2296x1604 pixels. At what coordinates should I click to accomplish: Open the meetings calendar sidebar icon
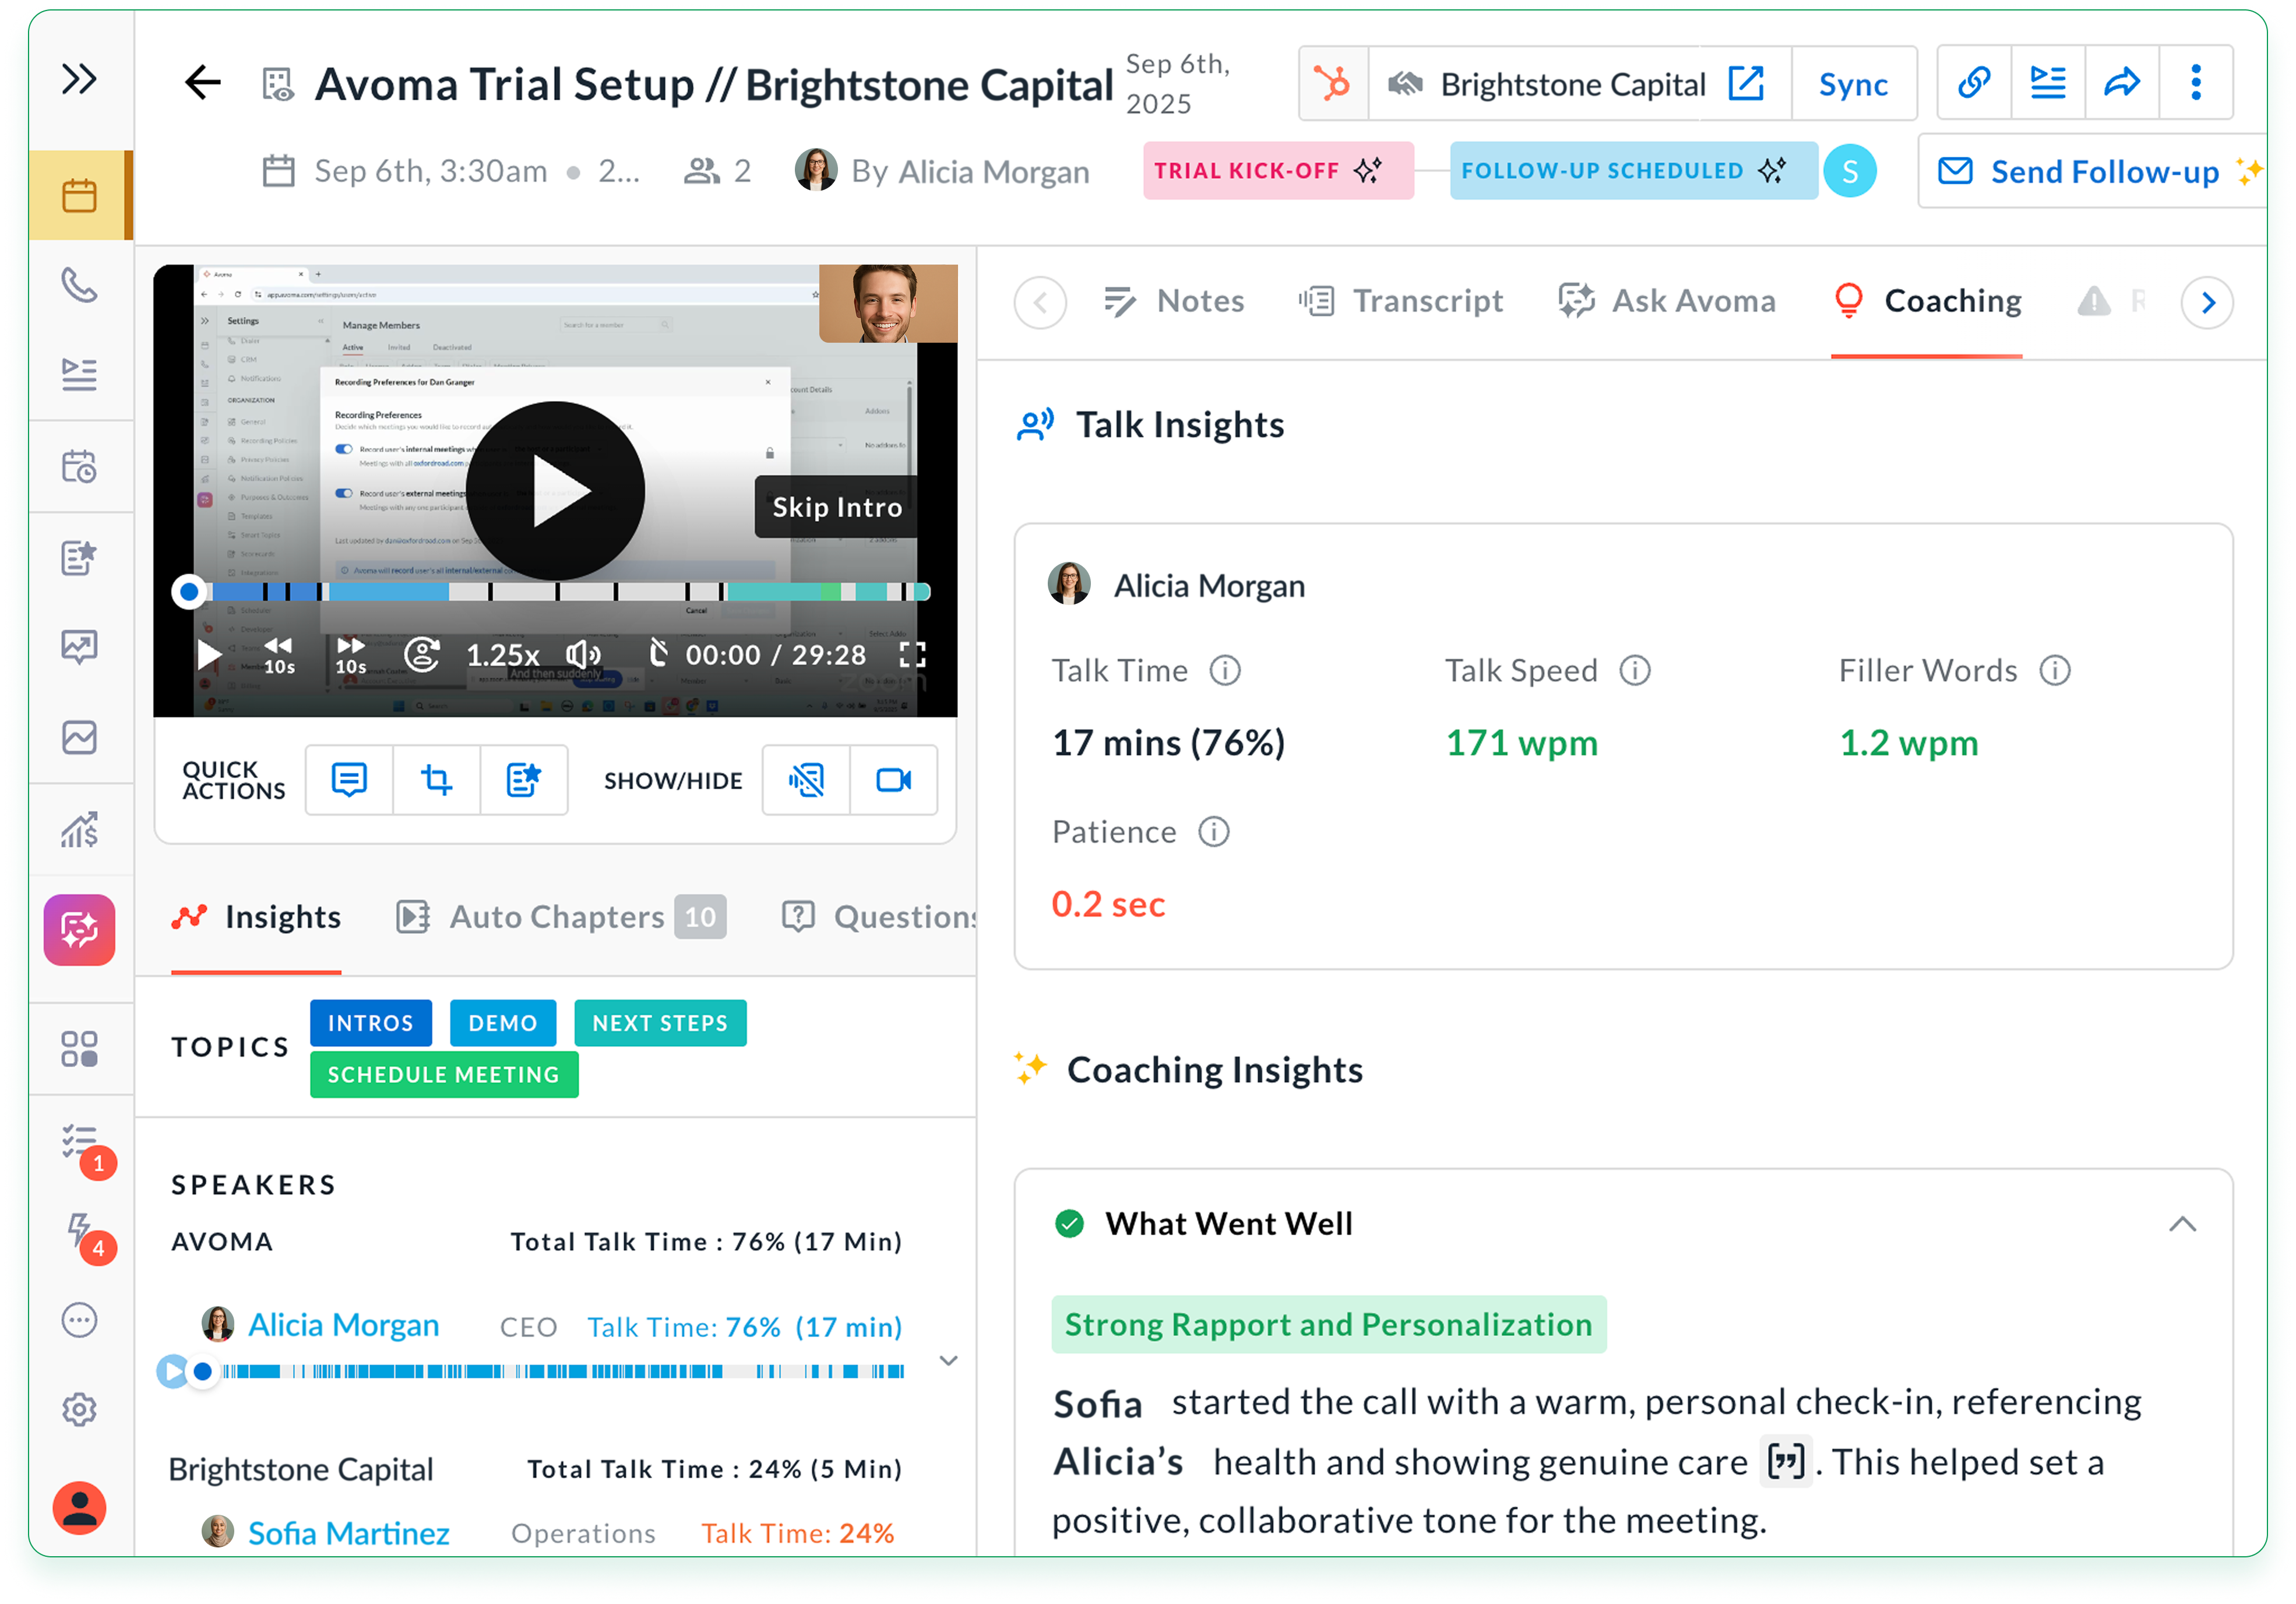79,195
